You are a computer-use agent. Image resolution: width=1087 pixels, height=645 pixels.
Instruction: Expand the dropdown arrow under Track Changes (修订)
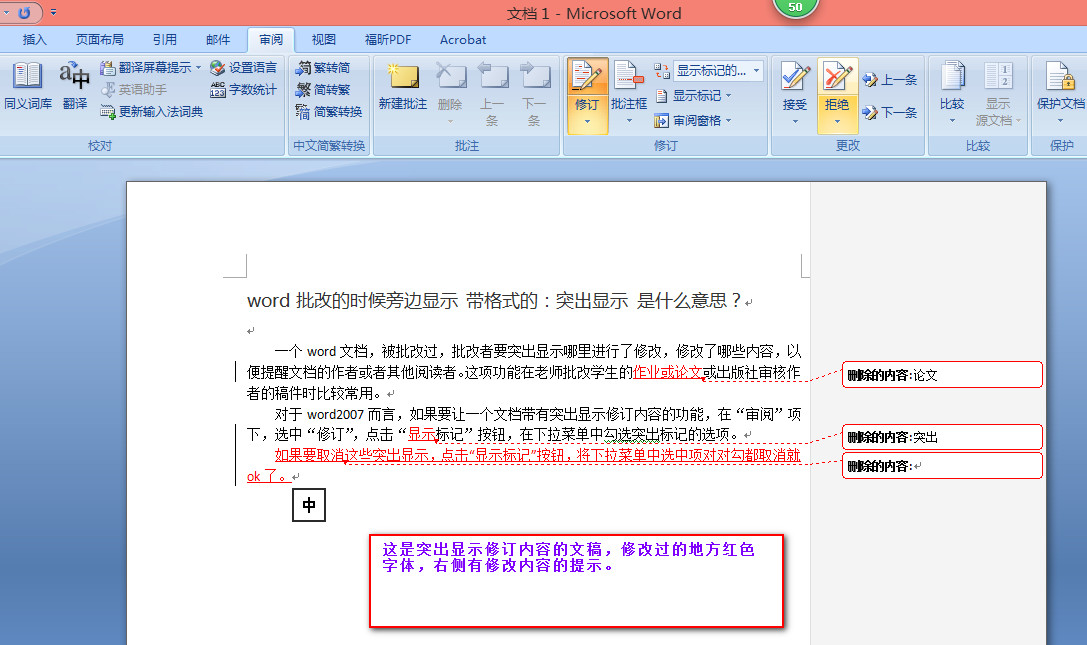587,122
